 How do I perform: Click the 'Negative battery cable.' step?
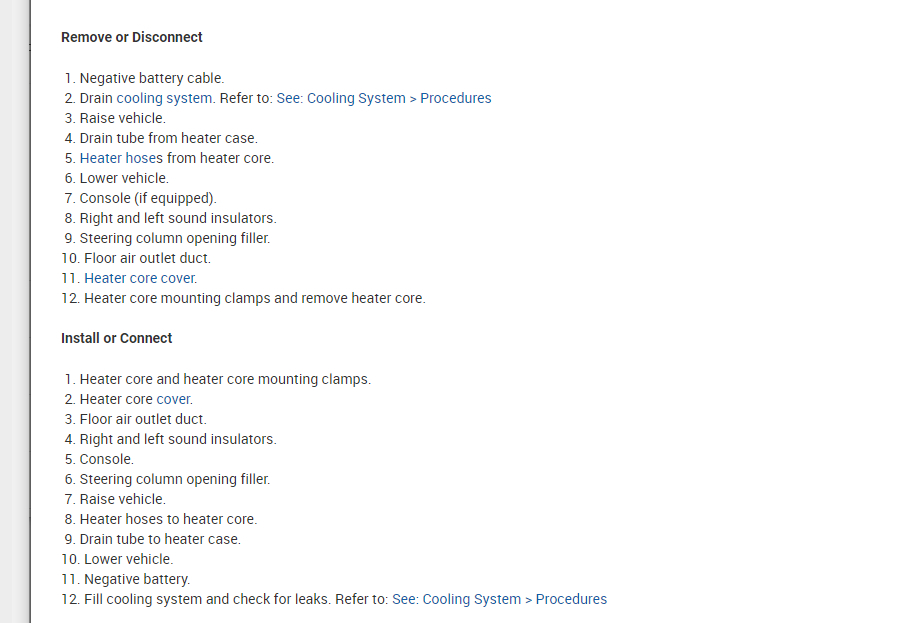coord(152,78)
